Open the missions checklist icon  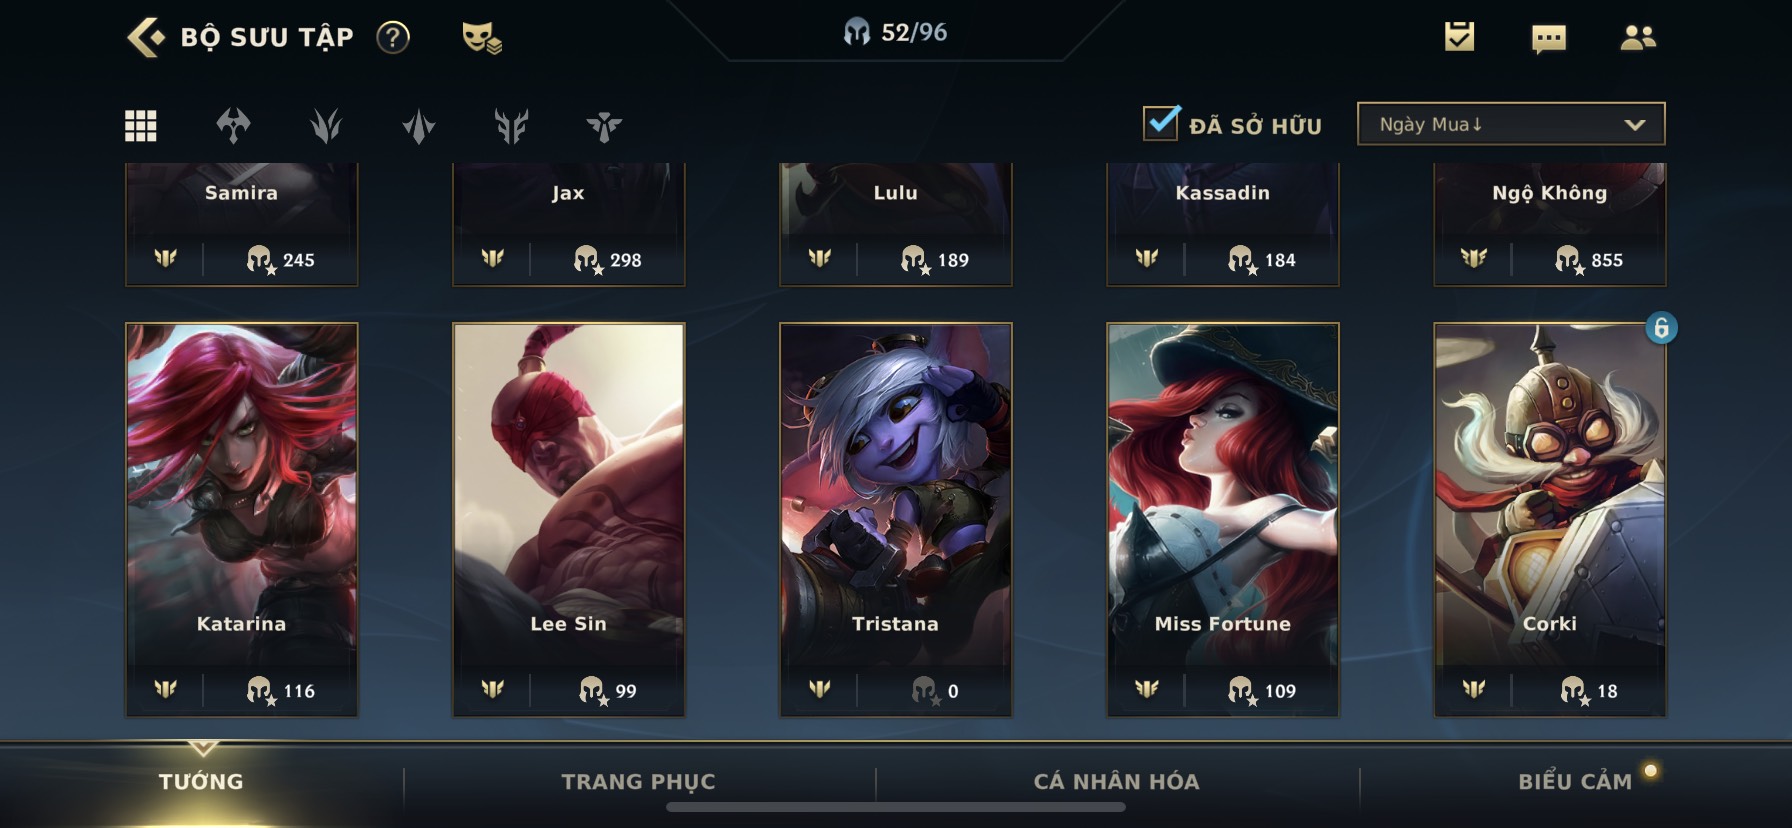(1459, 37)
